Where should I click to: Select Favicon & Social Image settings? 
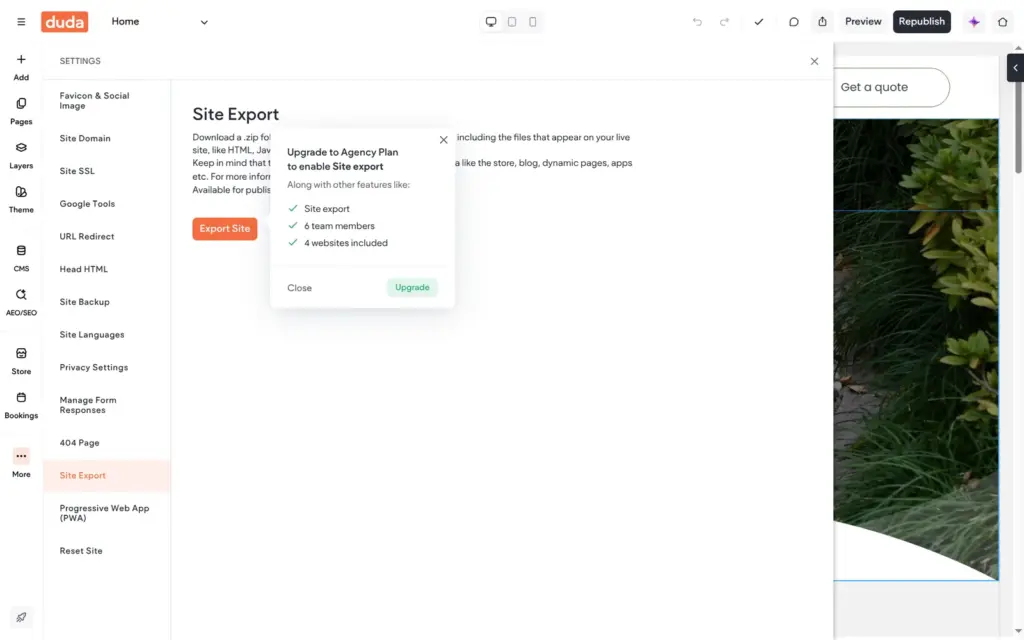pyautogui.click(x=106, y=101)
